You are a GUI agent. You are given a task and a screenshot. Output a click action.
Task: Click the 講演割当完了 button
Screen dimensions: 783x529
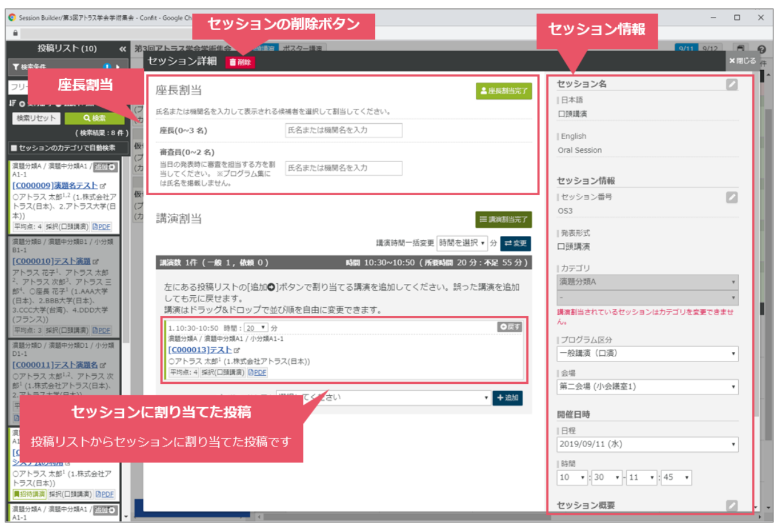pos(503,219)
